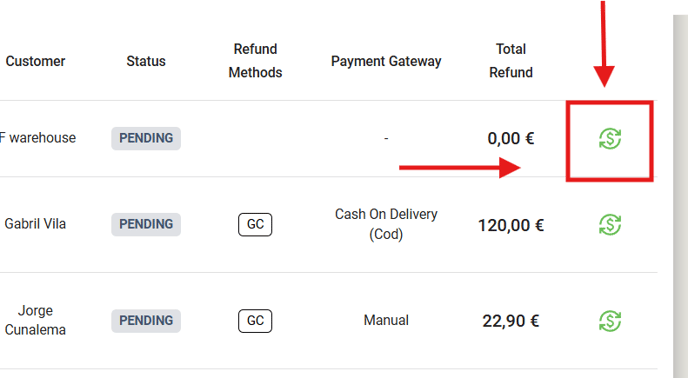Screen dimensions: 688x378
Task: Click the 120,00 € refund amount
Action: pyautogui.click(x=511, y=225)
